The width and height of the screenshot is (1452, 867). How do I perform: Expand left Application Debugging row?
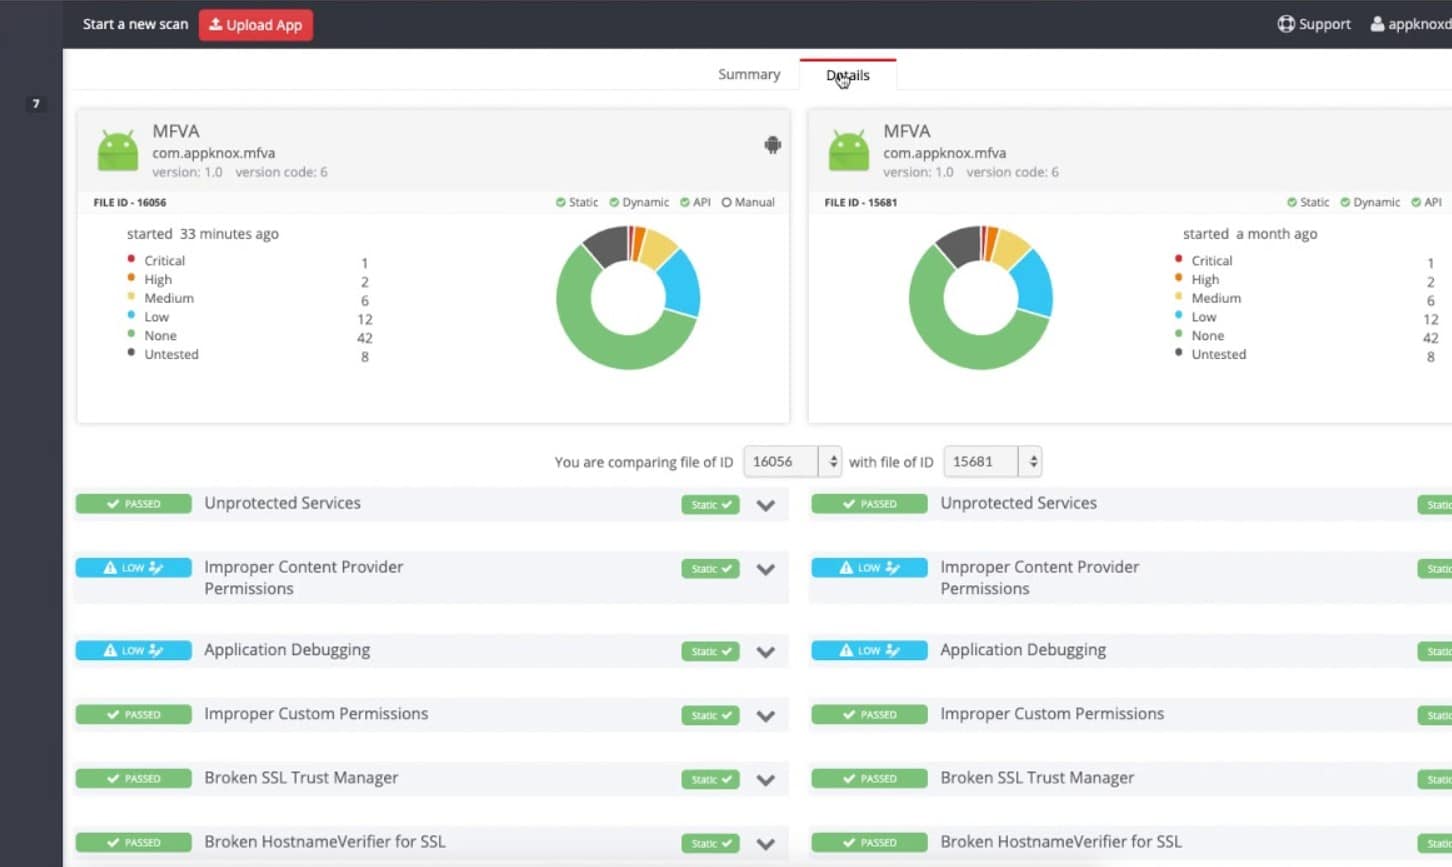point(766,652)
